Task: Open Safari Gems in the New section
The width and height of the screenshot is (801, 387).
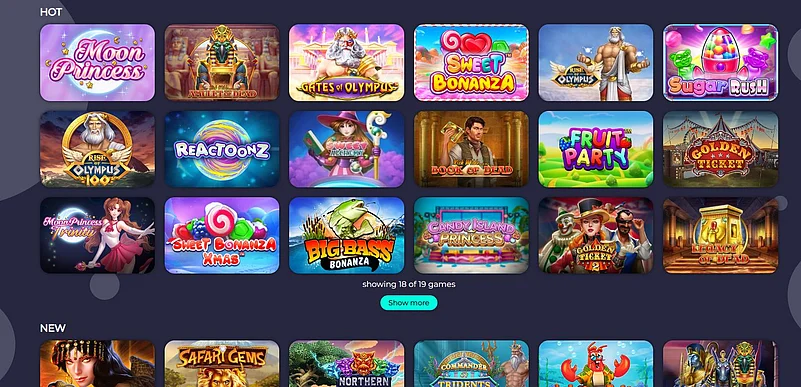Action: [x=222, y=364]
